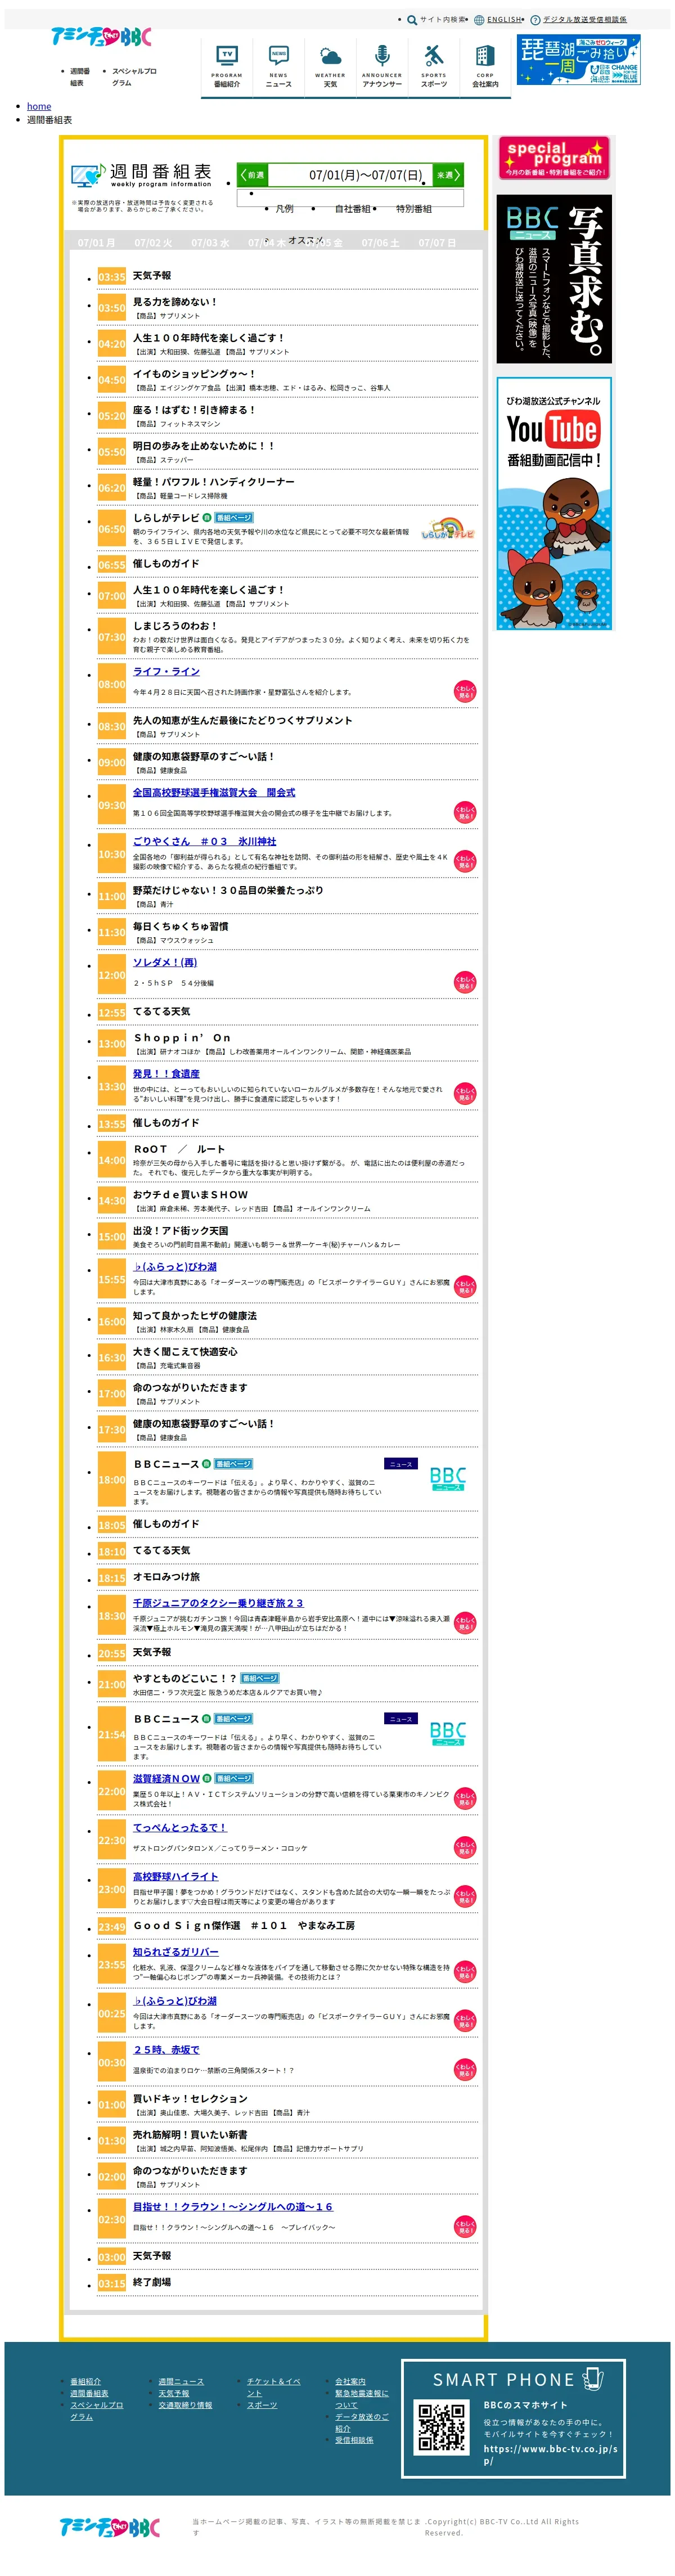The image size is (675, 2576).
Task: Click the site search magnifier icon
Action: [412, 19]
